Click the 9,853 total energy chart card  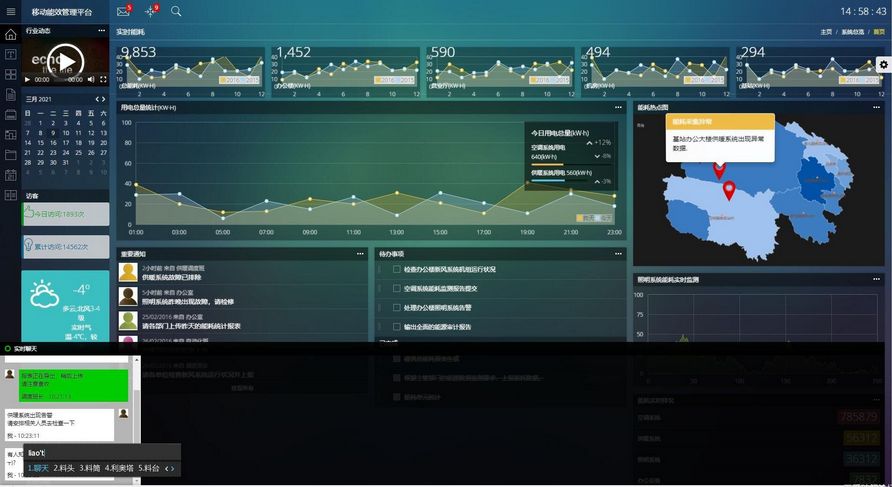(191, 72)
